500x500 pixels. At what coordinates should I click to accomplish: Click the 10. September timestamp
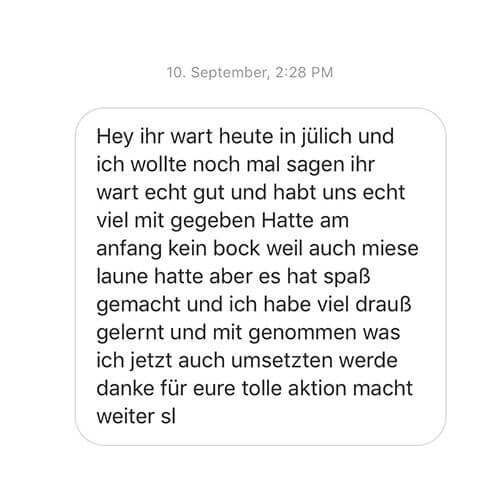249,73
